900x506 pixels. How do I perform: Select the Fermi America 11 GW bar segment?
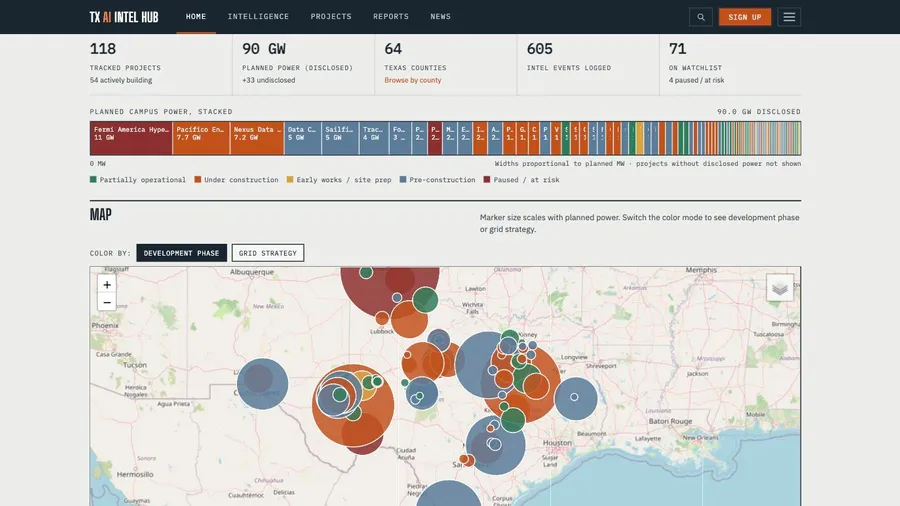click(x=131, y=138)
